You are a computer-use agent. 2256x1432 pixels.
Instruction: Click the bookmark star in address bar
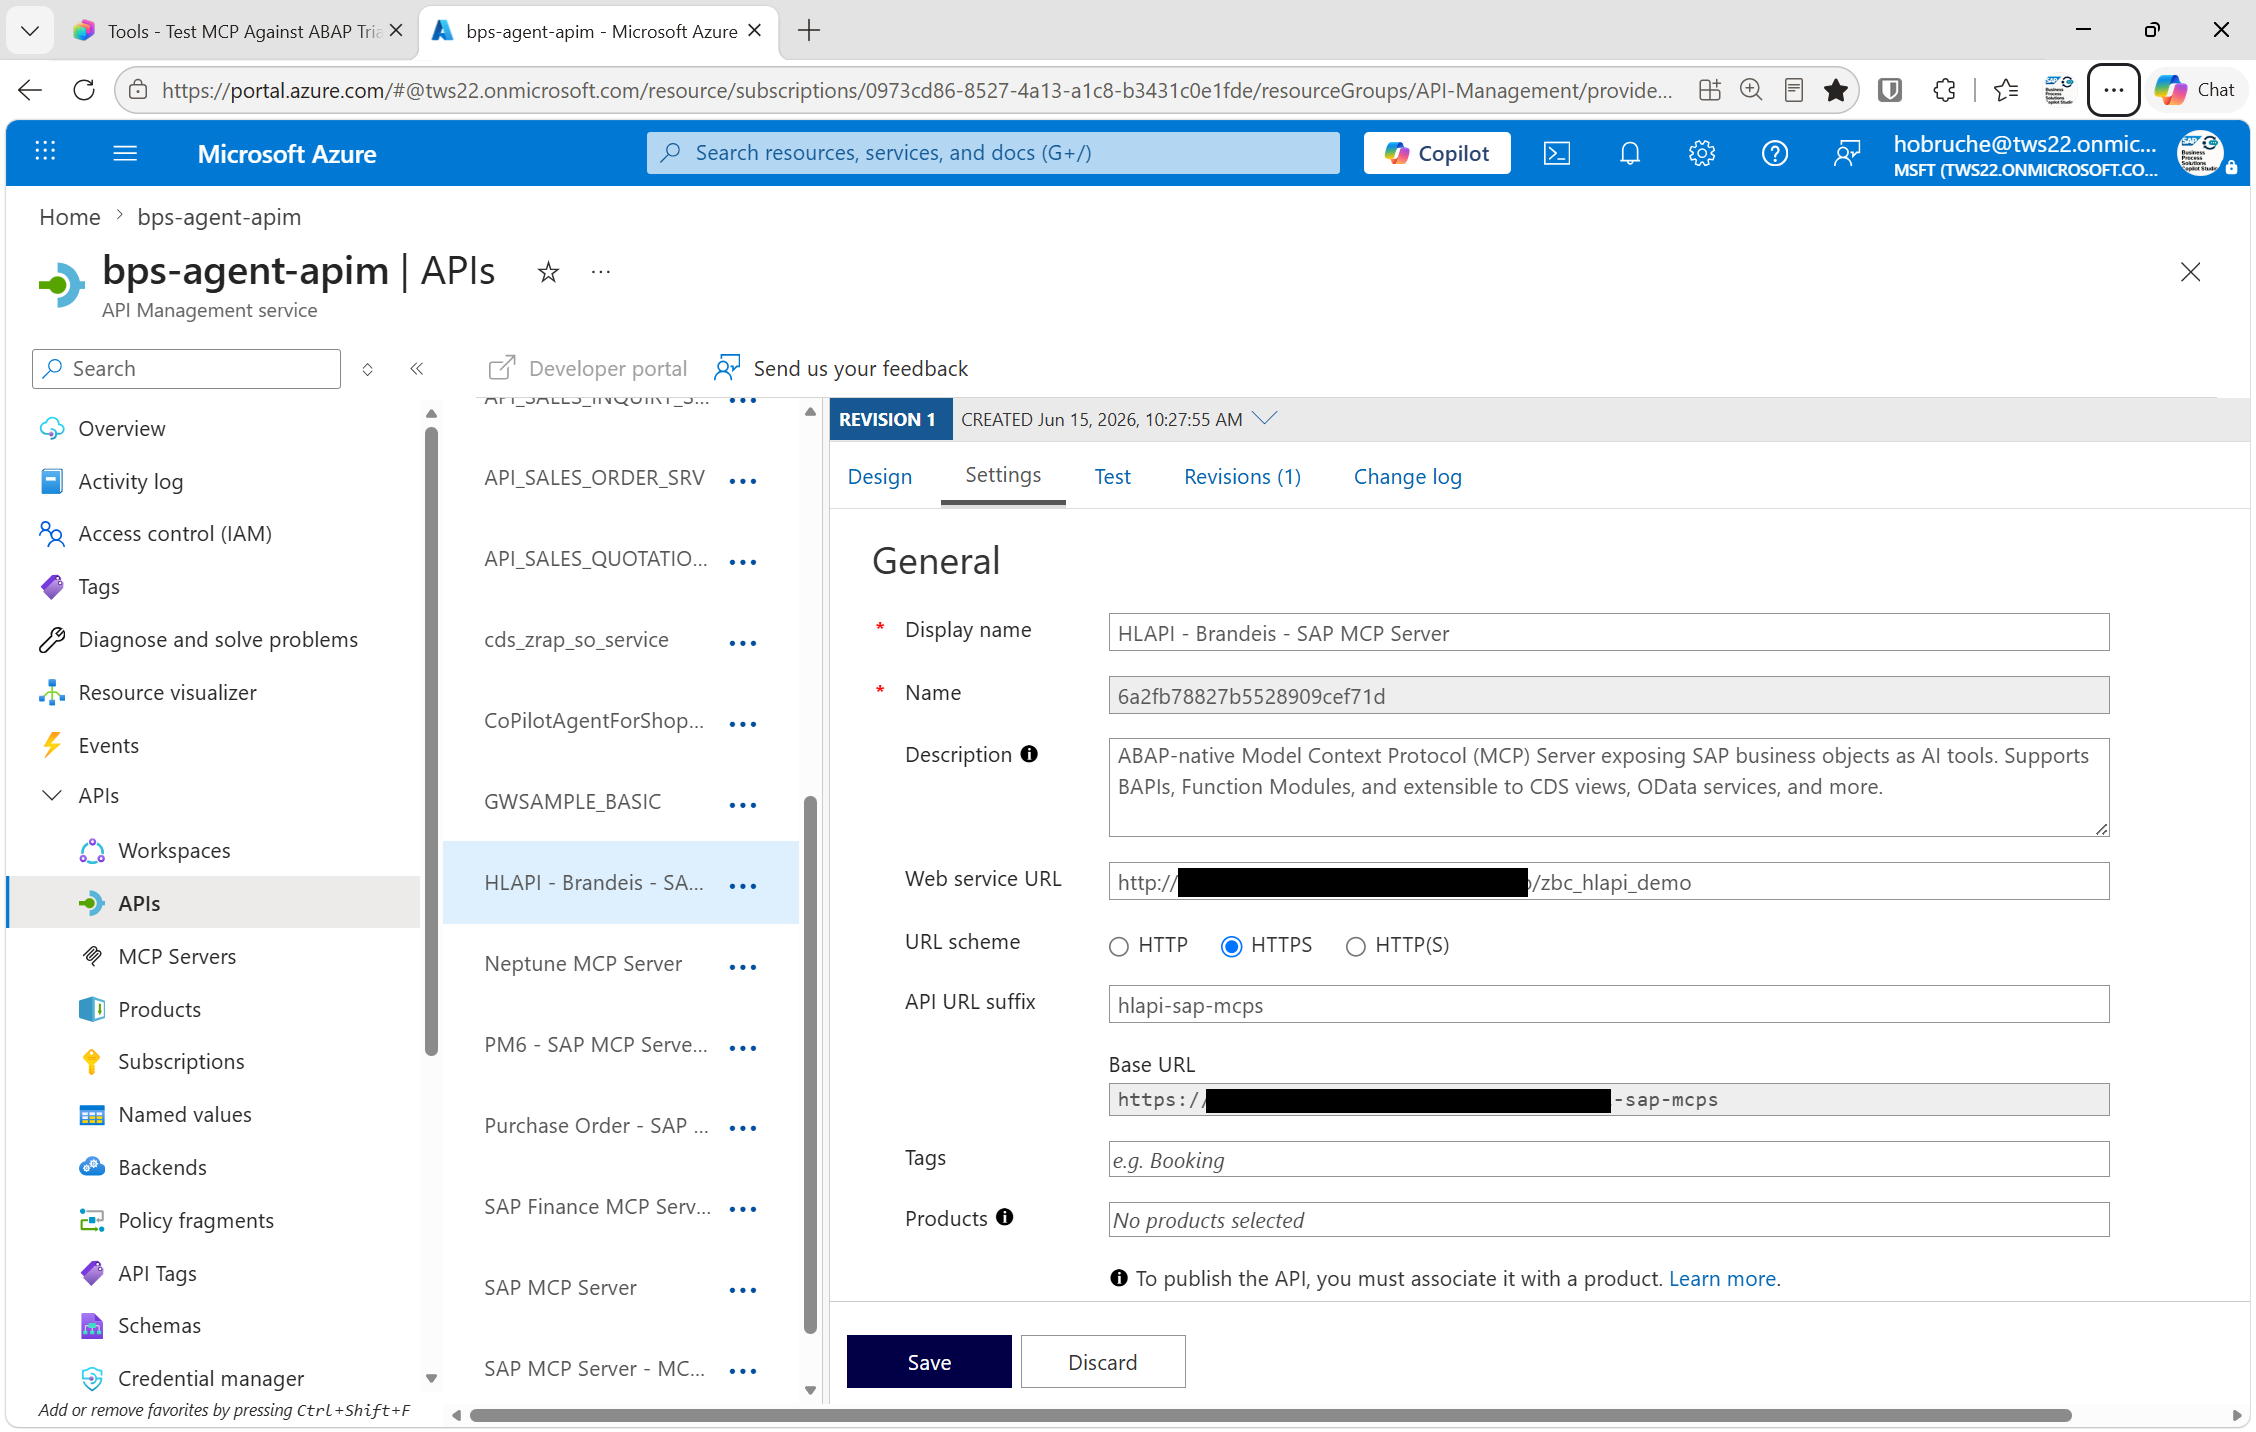click(1835, 90)
